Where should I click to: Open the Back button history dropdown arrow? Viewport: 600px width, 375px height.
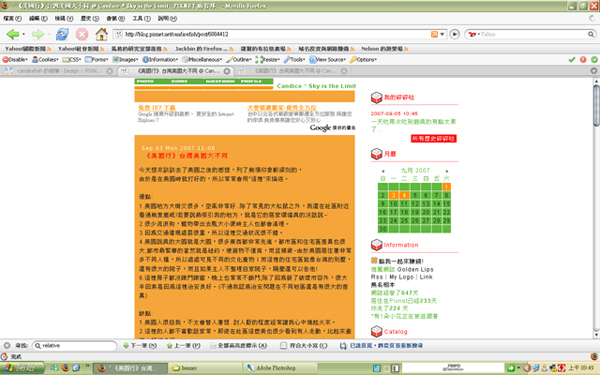coord(24,34)
